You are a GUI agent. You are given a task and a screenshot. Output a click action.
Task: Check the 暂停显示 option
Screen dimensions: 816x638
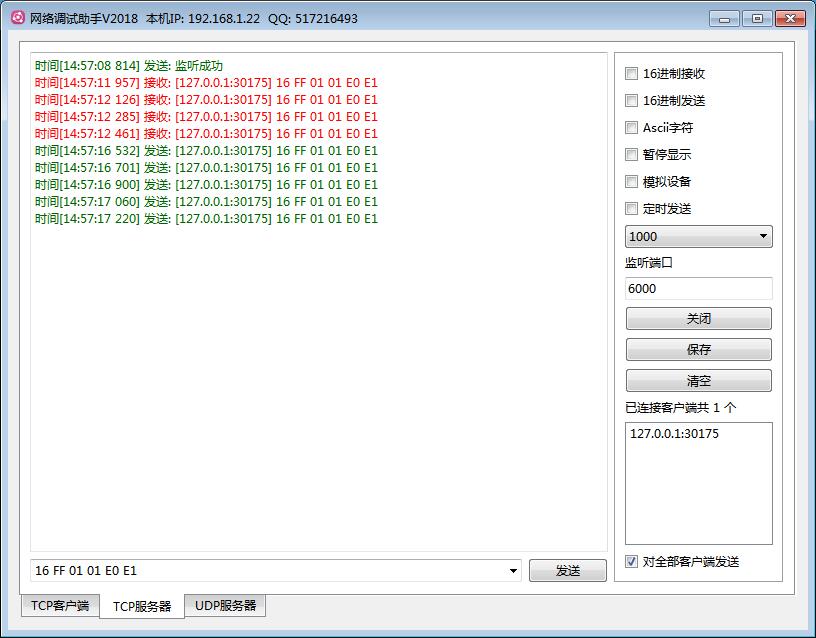(631, 154)
